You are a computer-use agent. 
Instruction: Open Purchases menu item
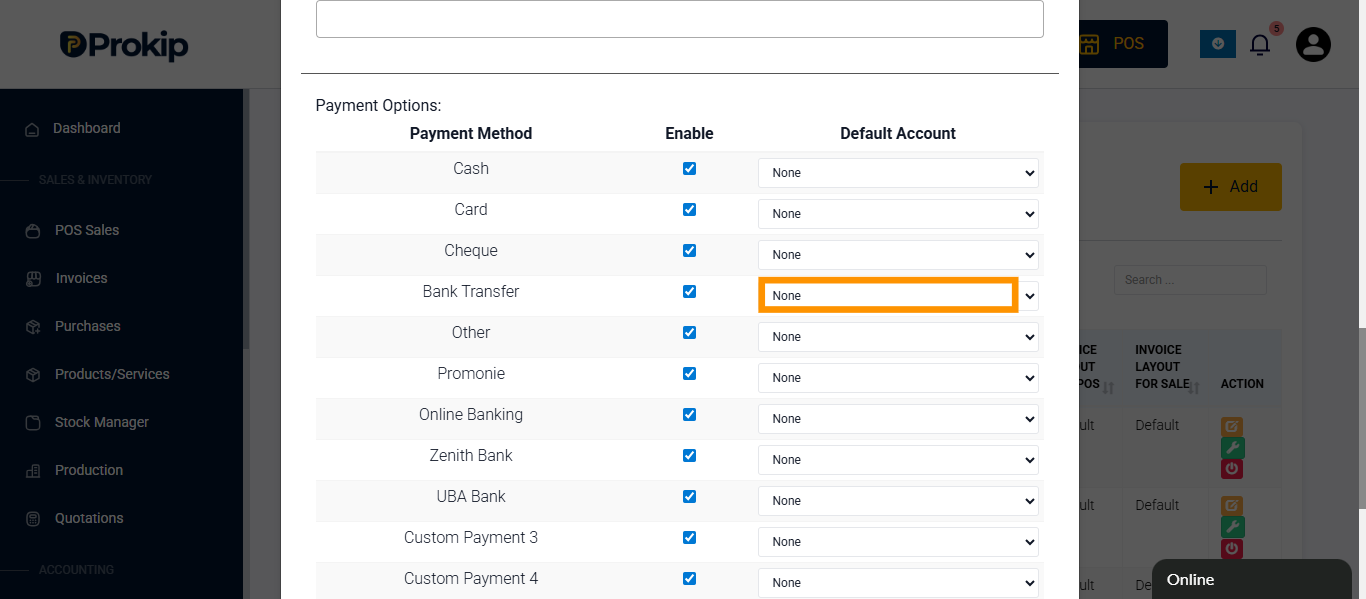click(87, 326)
